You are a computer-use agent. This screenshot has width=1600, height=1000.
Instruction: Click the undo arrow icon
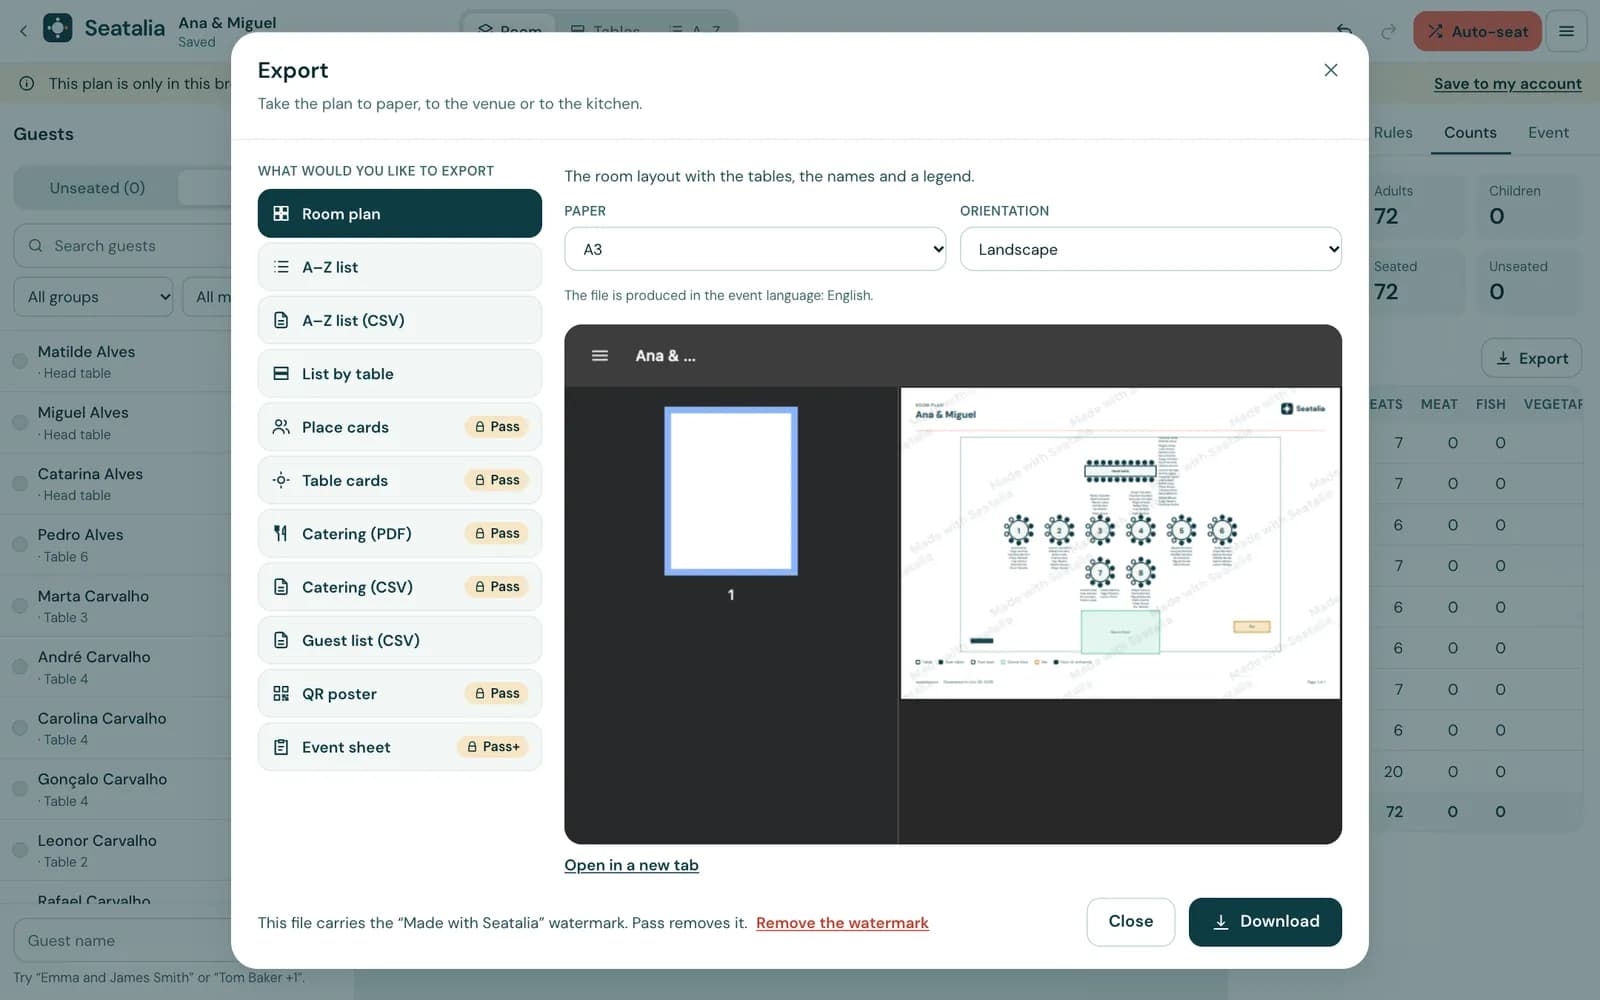click(1345, 32)
